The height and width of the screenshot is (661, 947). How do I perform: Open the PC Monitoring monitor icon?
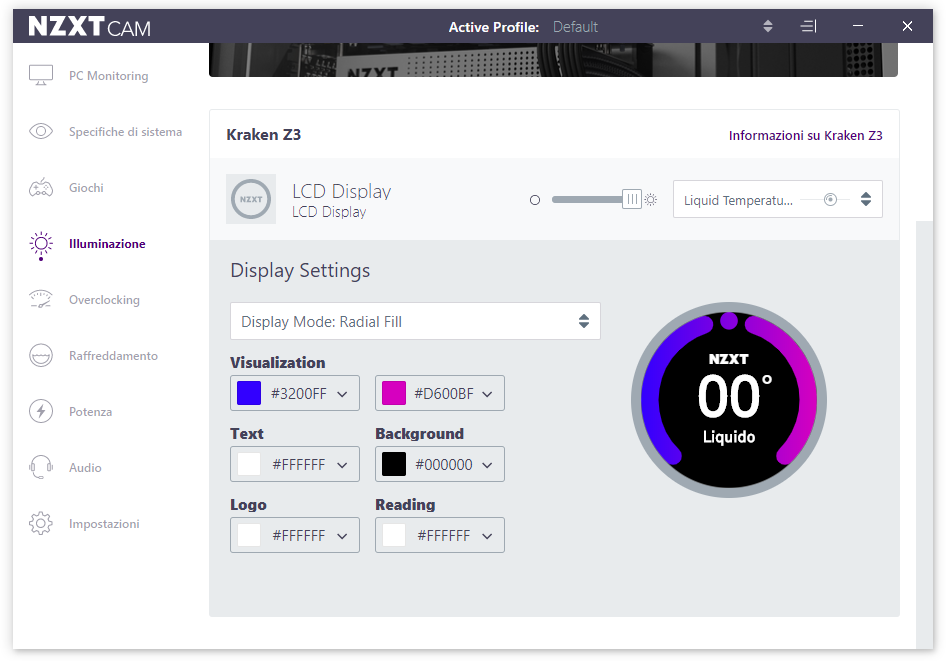[x=41, y=76]
